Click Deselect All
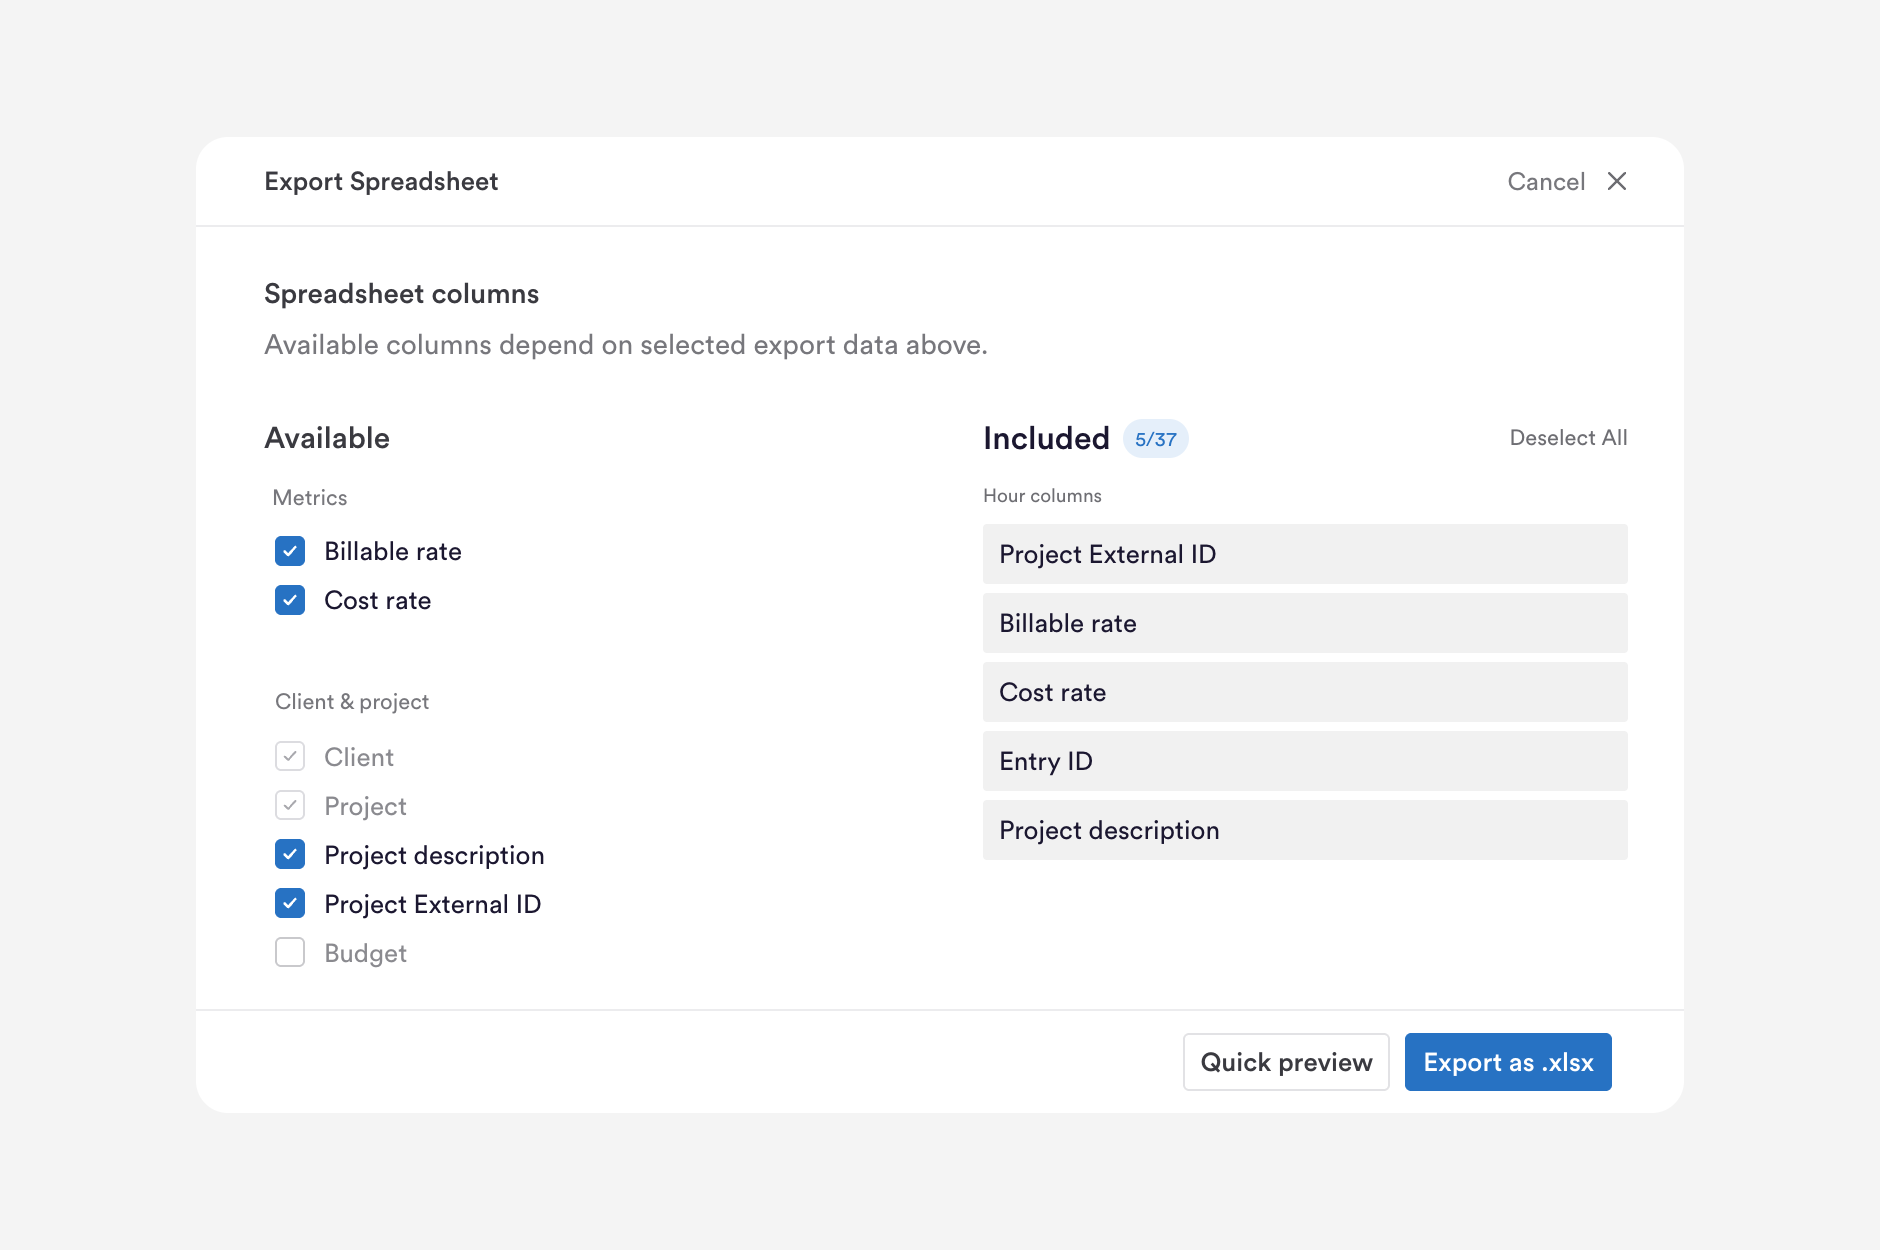The width and height of the screenshot is (1880, 1250). tap(1568, 438)
